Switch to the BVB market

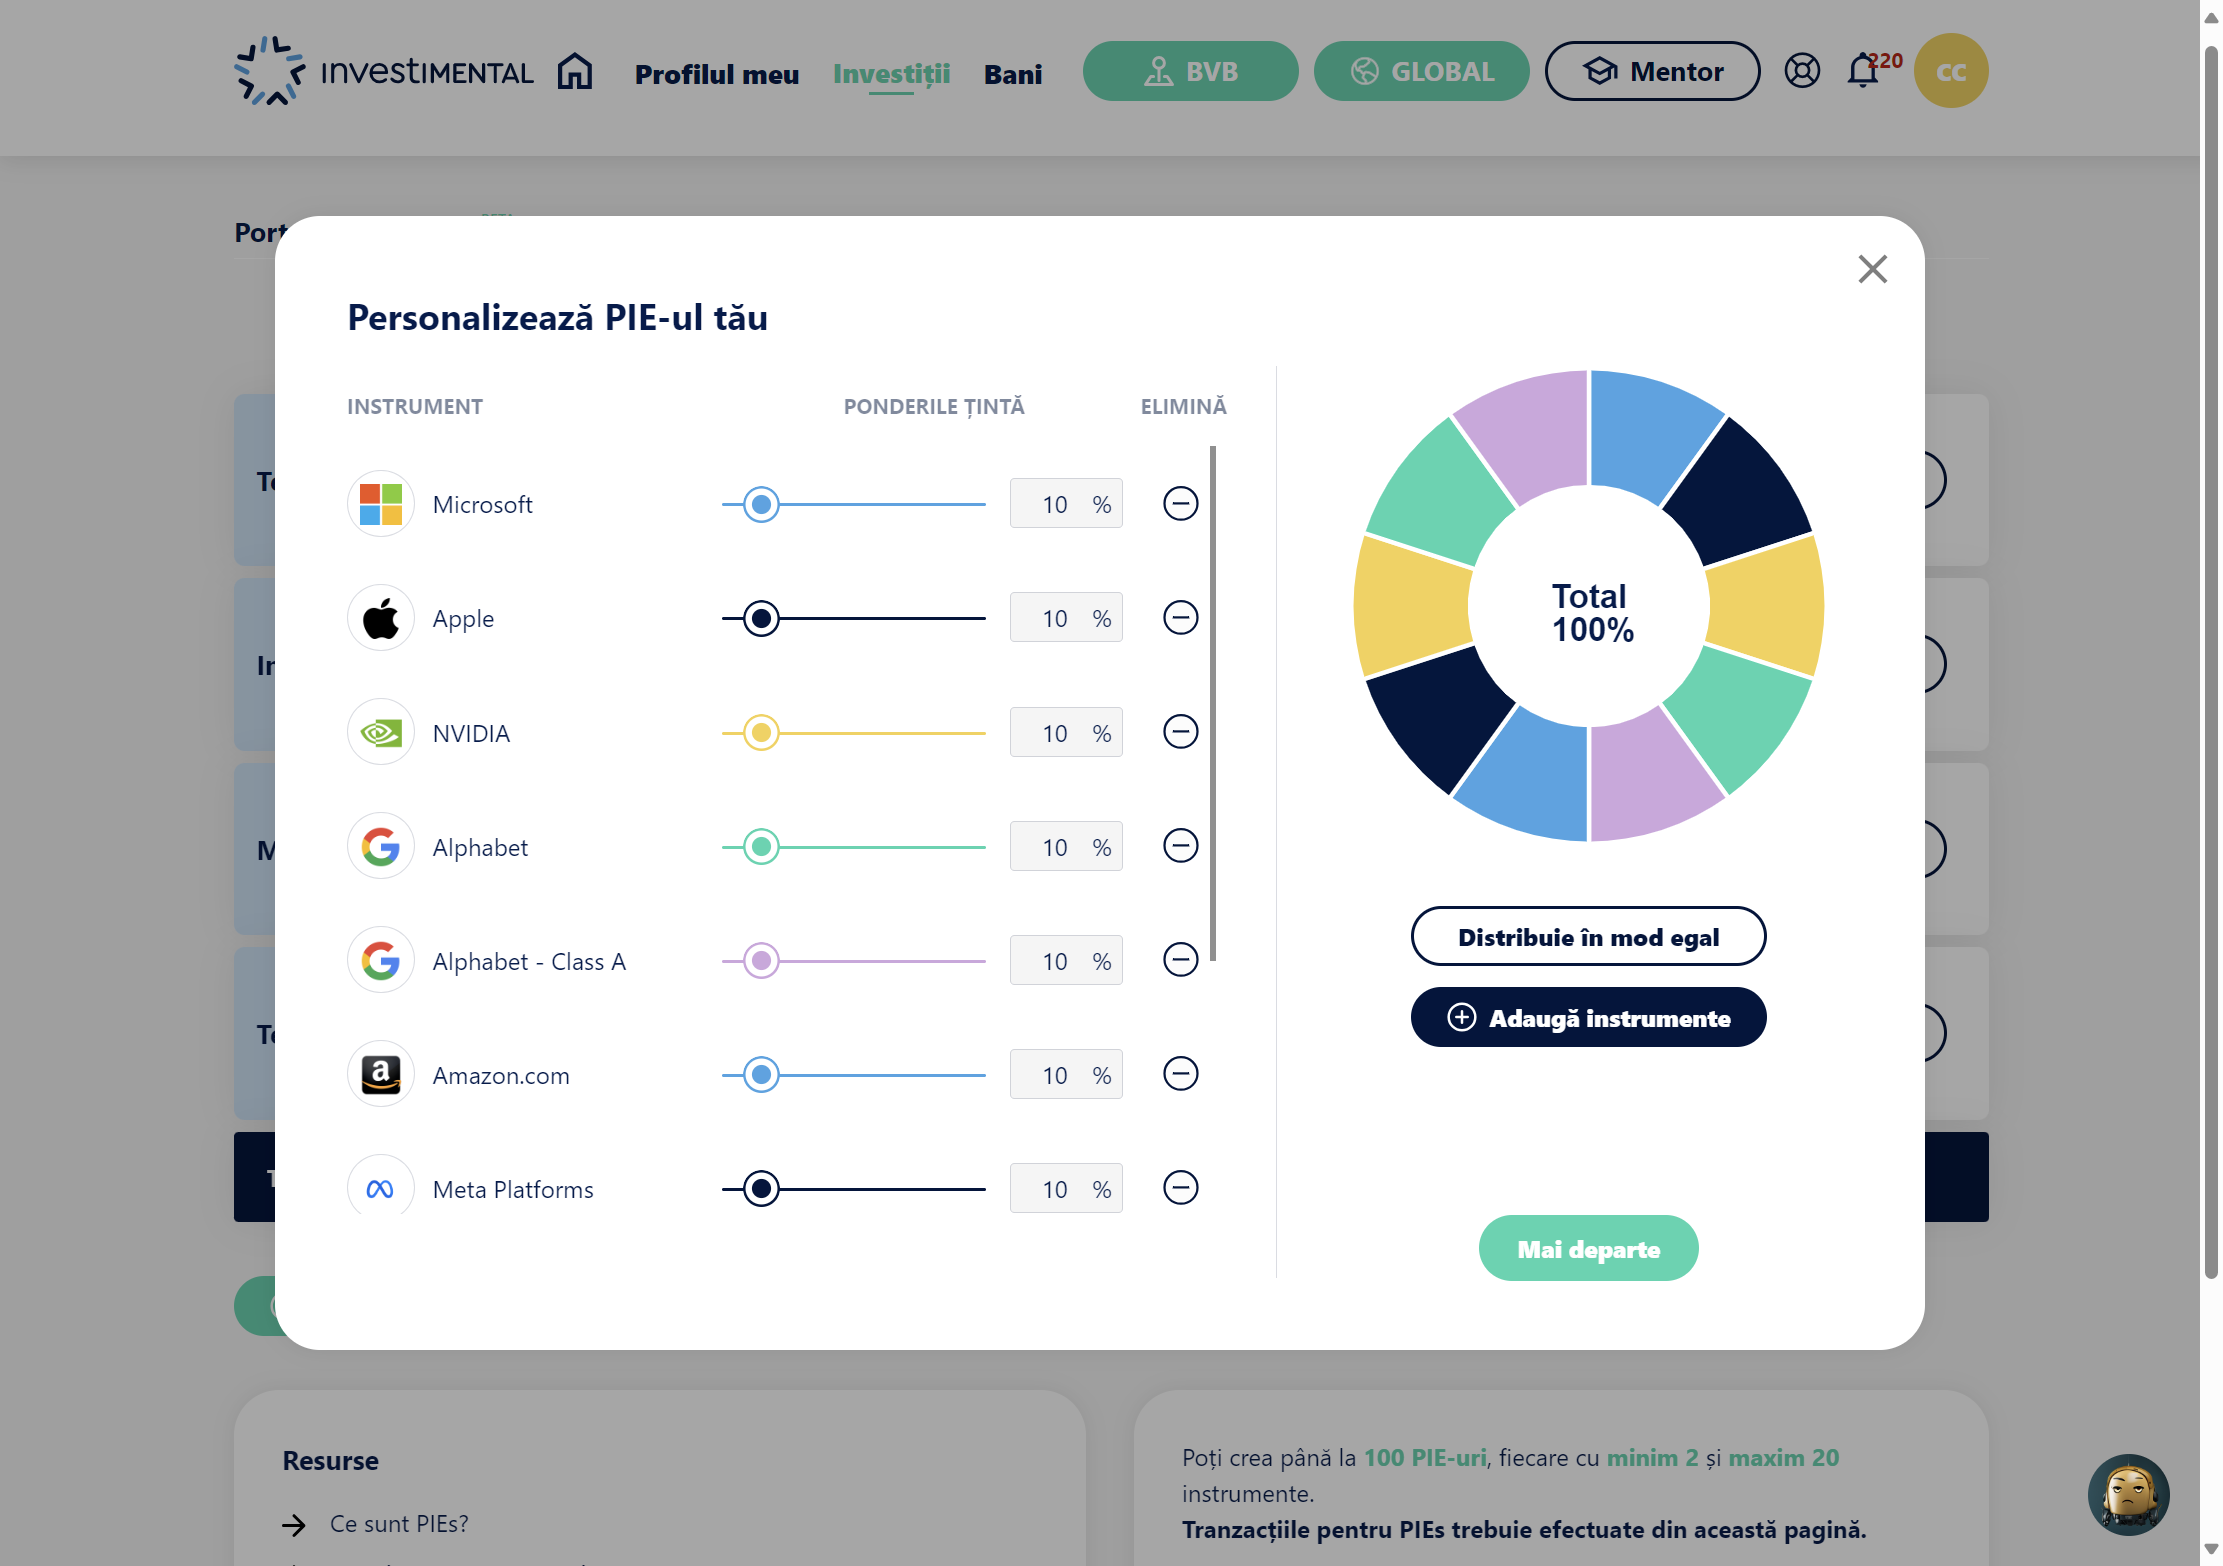[x=1190, y=71]
